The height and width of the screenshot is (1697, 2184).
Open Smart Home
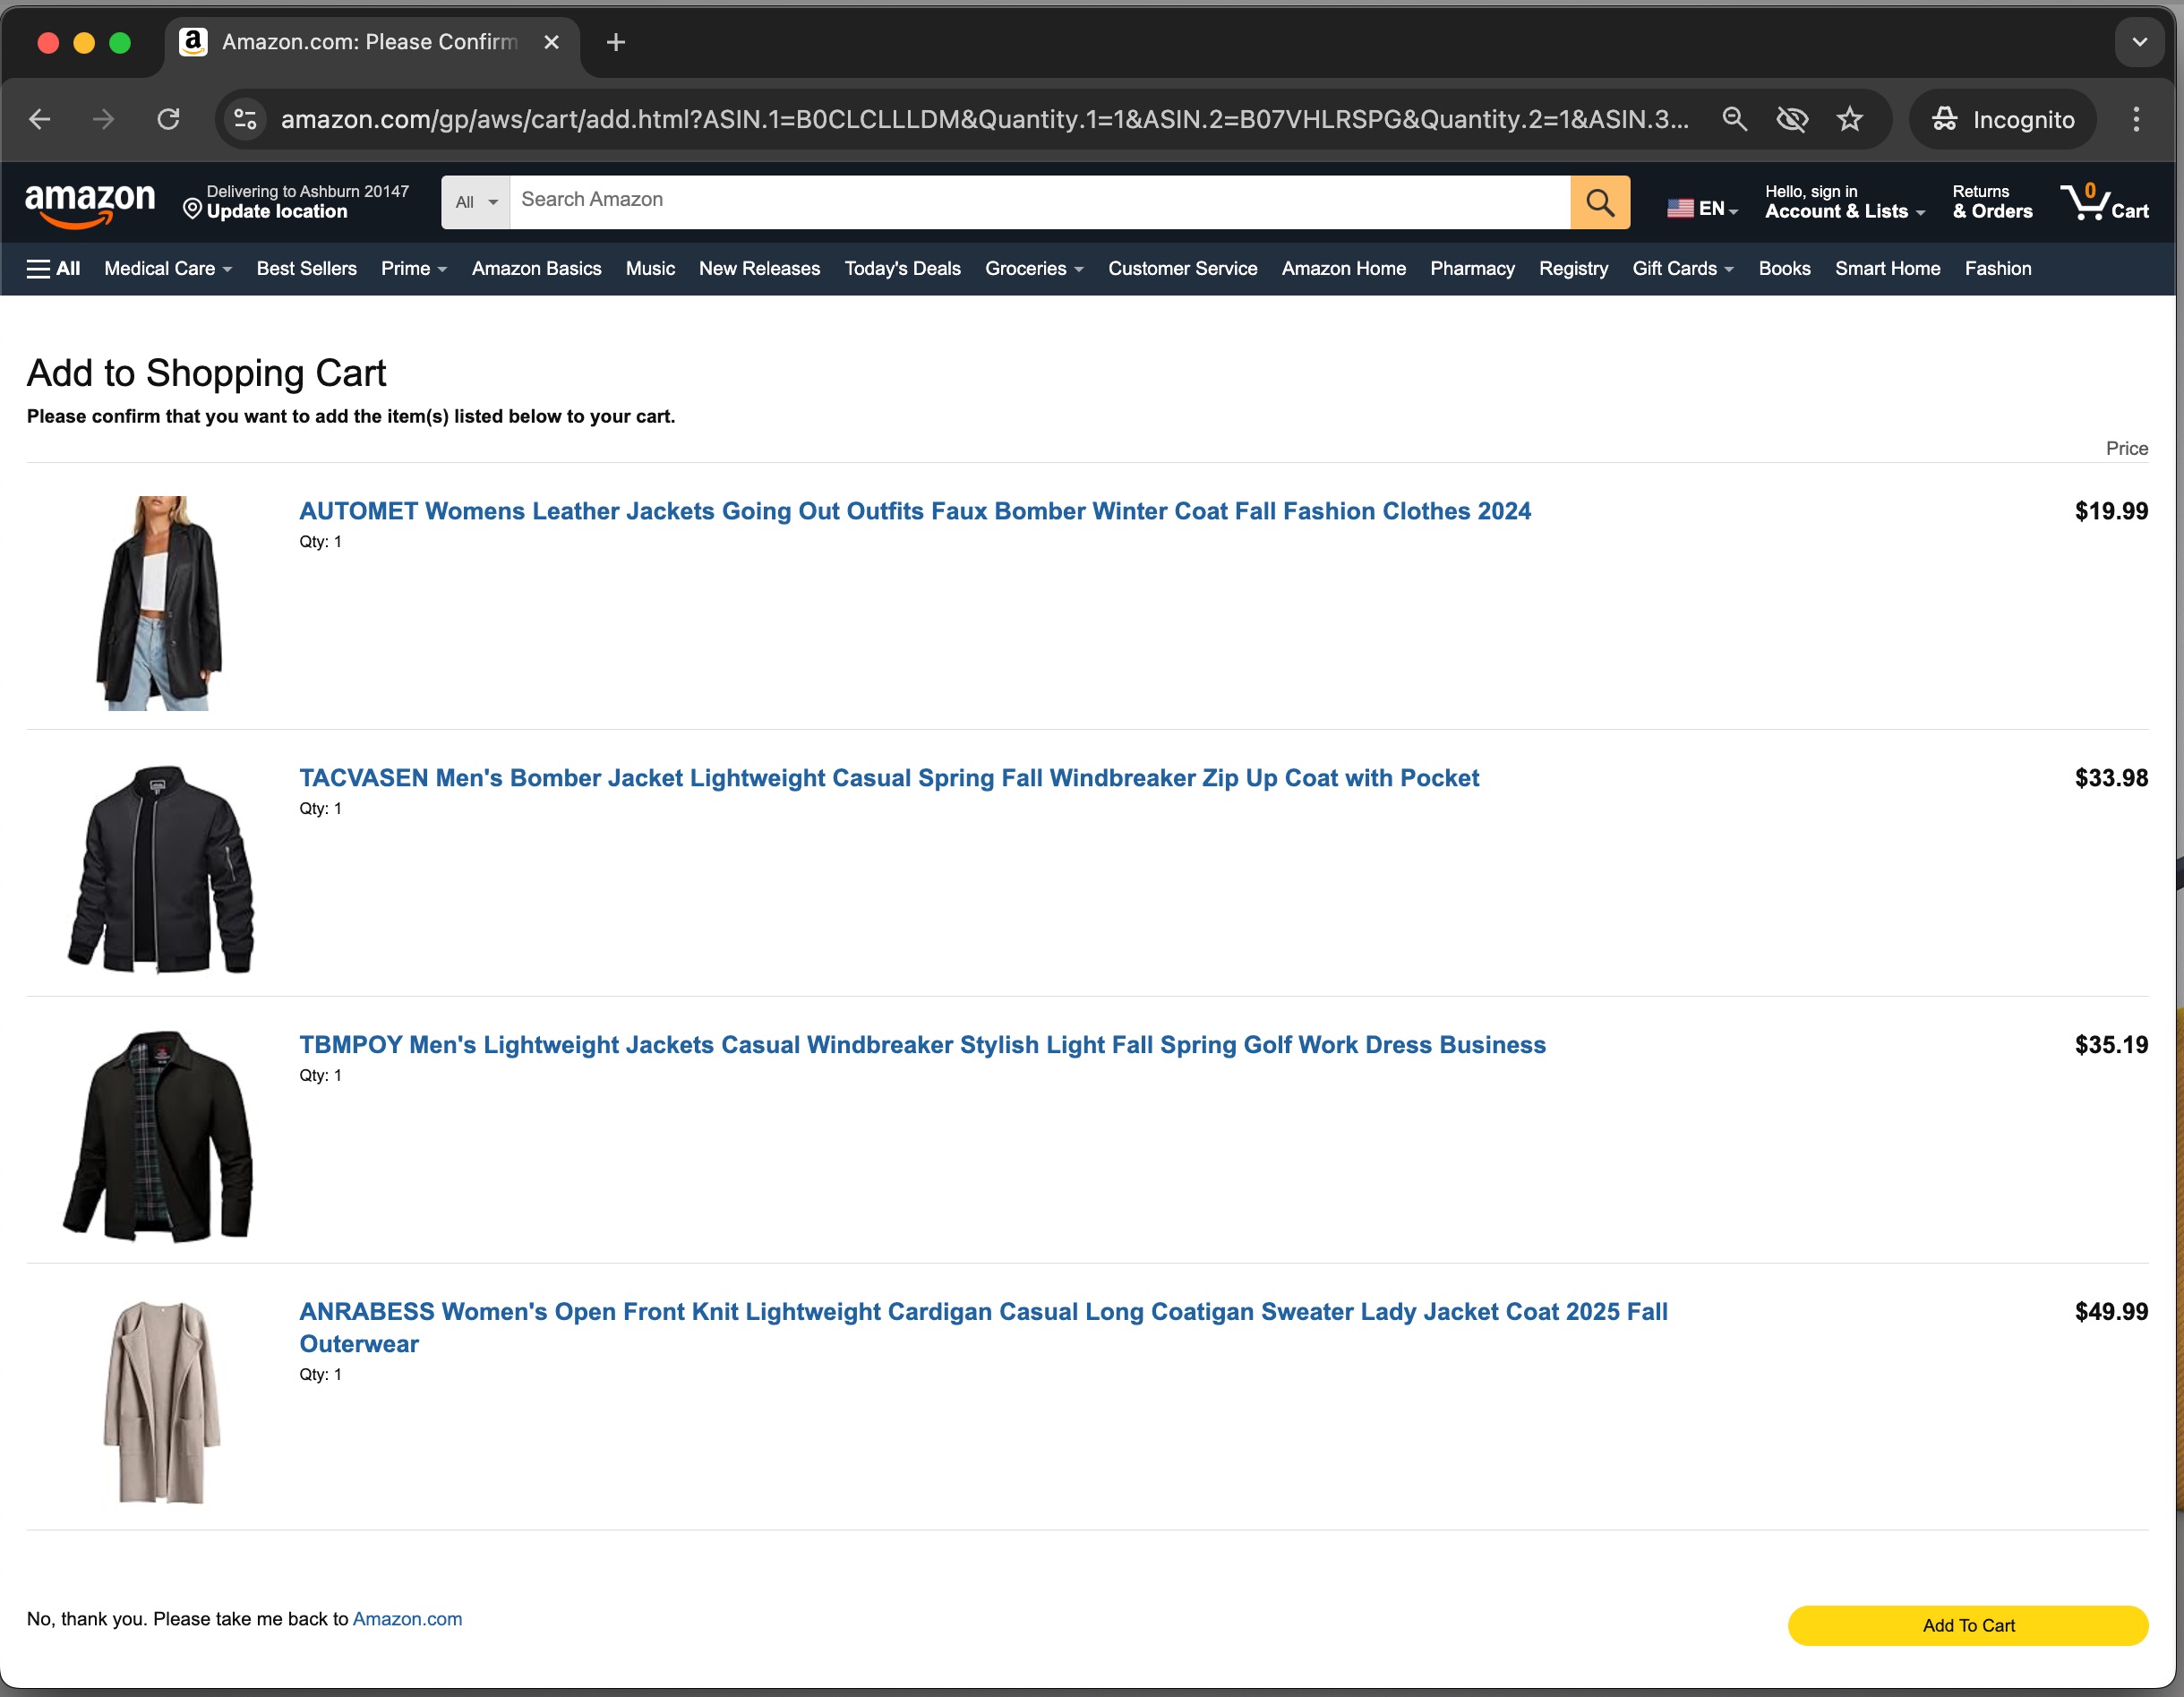click(1887, 268)
